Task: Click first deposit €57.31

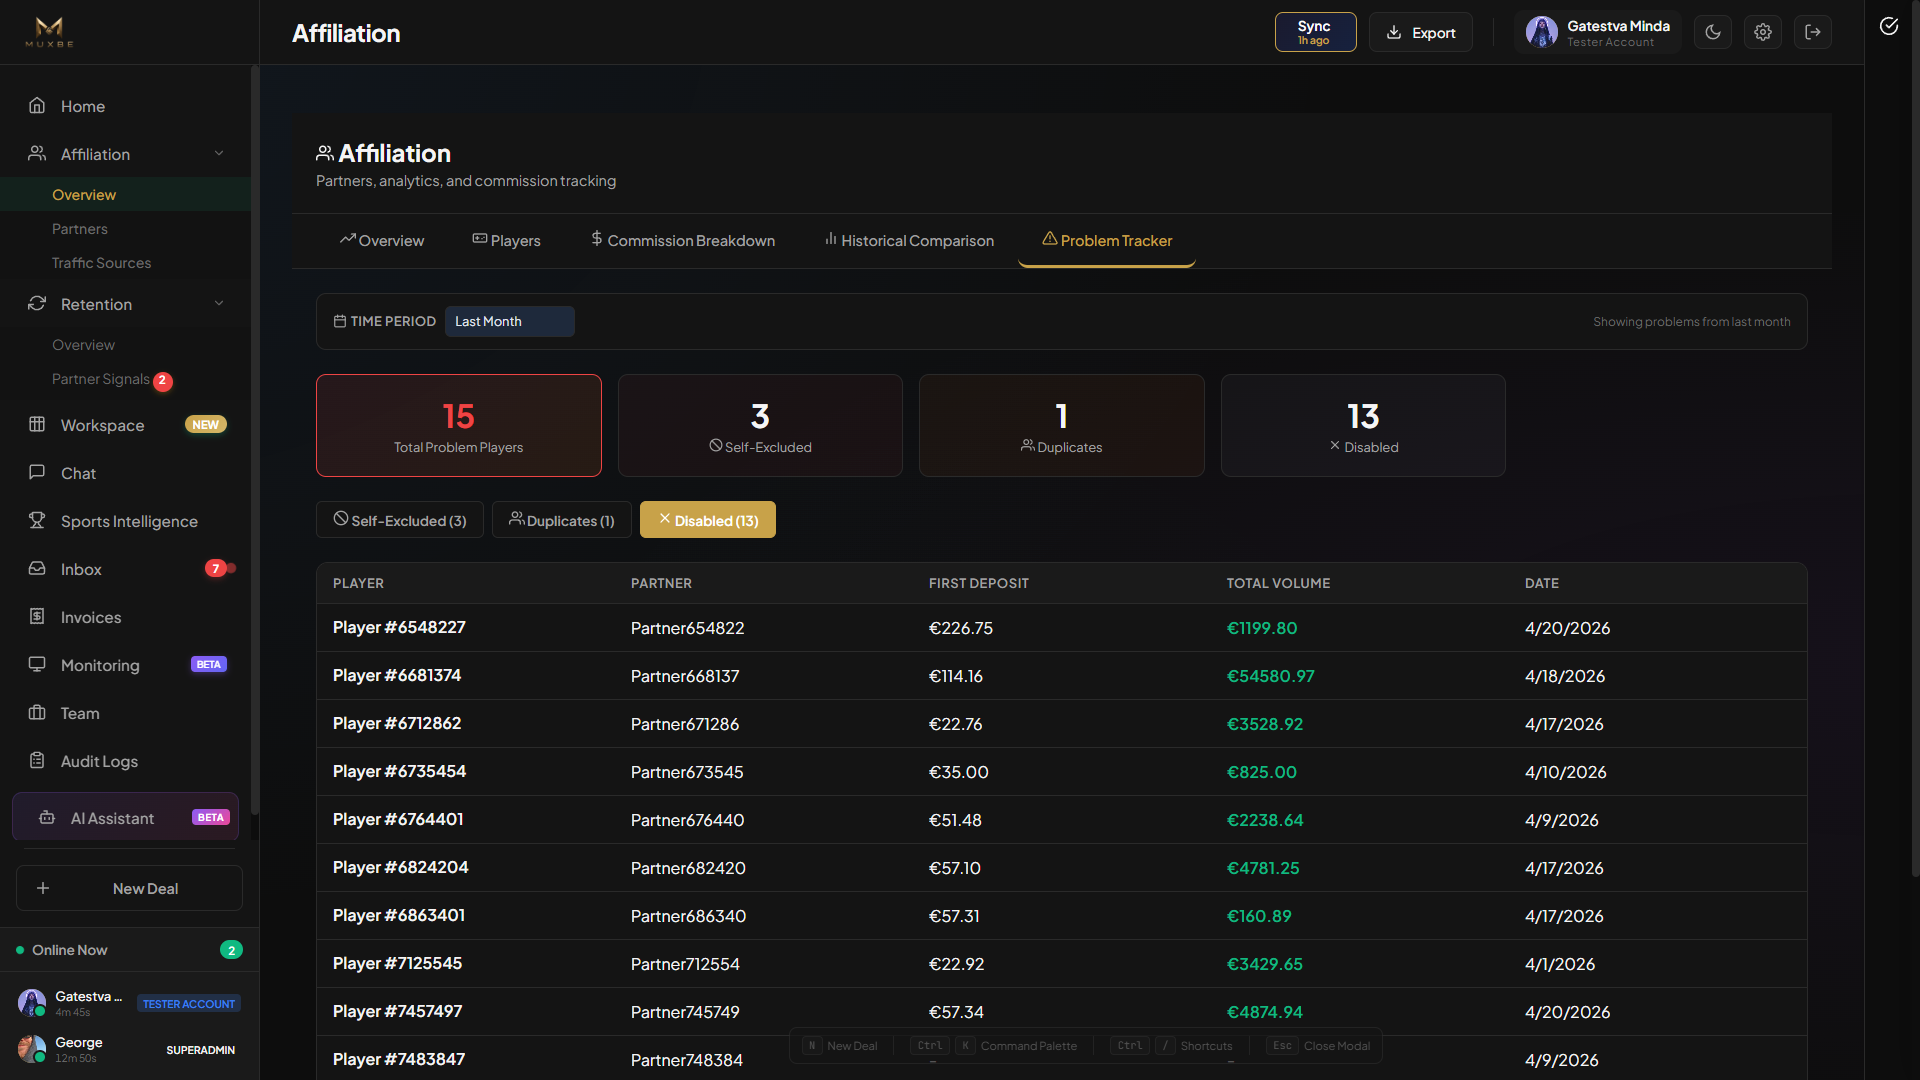Action: tap(954, 916)
